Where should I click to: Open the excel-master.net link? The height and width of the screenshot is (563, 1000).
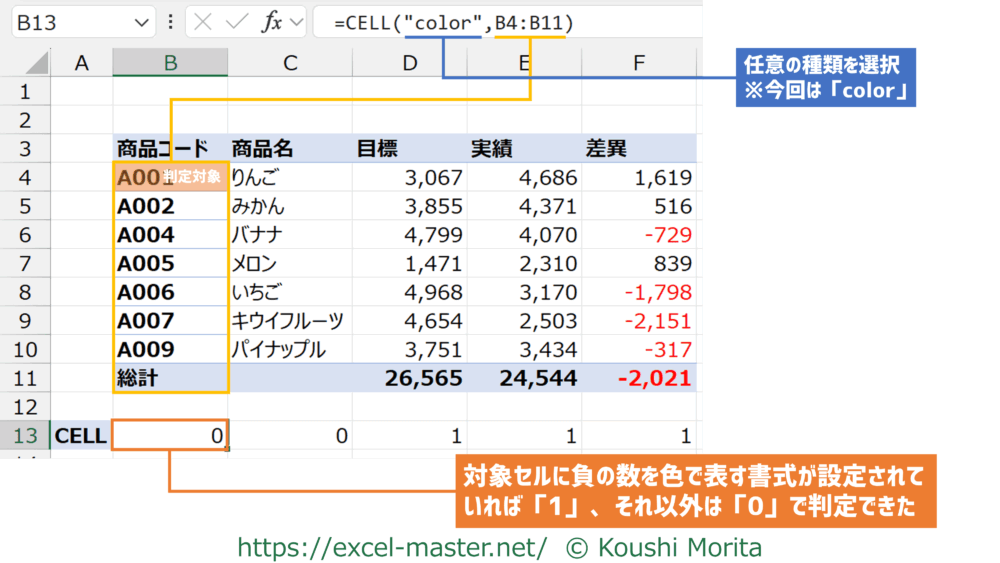[392, 547]
